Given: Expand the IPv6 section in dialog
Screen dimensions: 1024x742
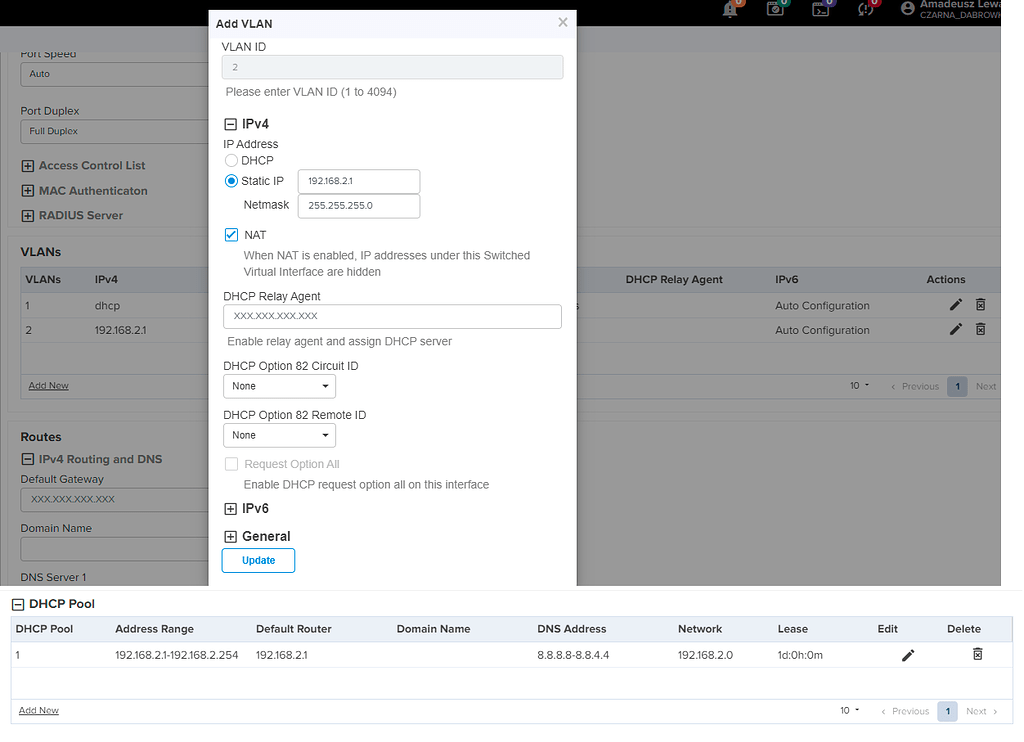Looking at the screenshot, I should pos(231,509).
